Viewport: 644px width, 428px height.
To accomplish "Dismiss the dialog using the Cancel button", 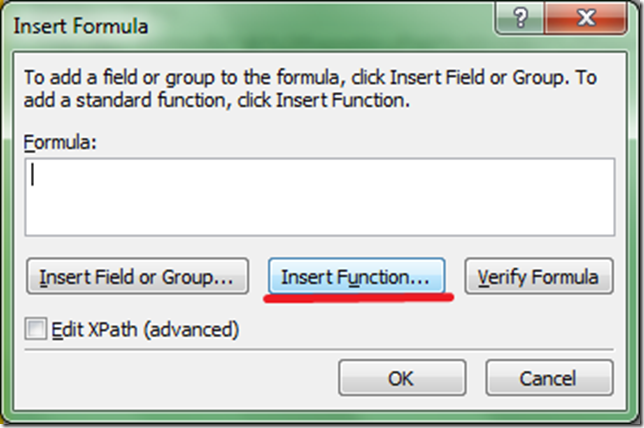I will click(x=549, y=378).
